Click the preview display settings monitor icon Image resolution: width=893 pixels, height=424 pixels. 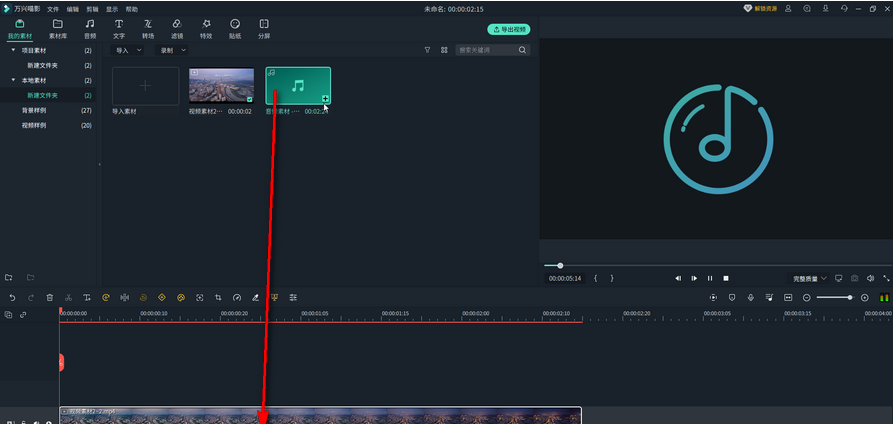point(838,279)
